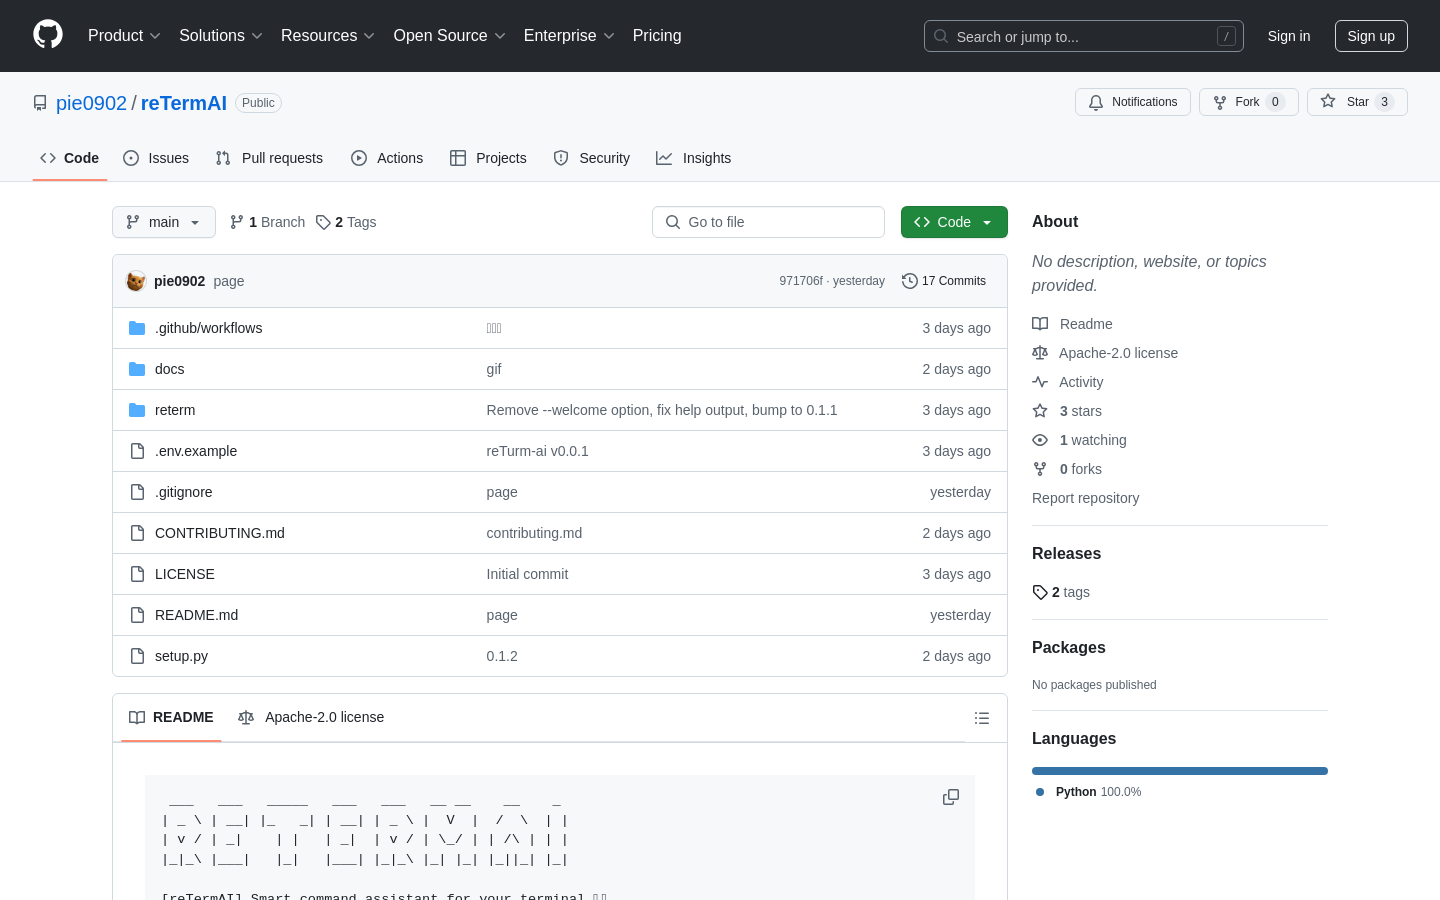
Task: Open the 'reTurm-ai v0.0.1' commit message
Action: (x=538, y=451)
